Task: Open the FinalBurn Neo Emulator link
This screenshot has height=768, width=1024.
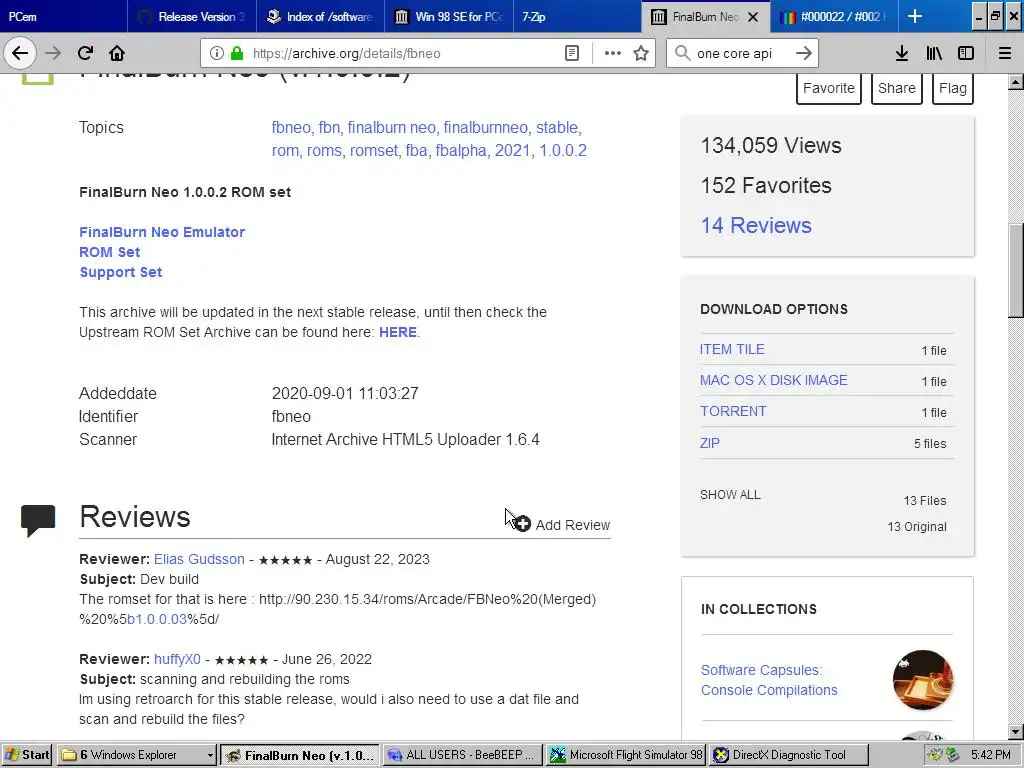Action: 162,232
